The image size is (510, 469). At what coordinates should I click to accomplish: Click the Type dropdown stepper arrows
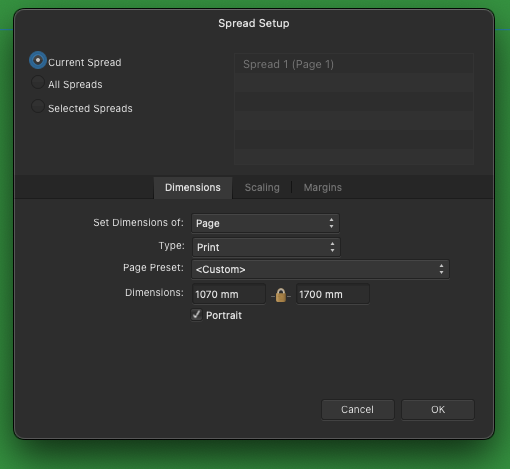[x=332, y=247]
